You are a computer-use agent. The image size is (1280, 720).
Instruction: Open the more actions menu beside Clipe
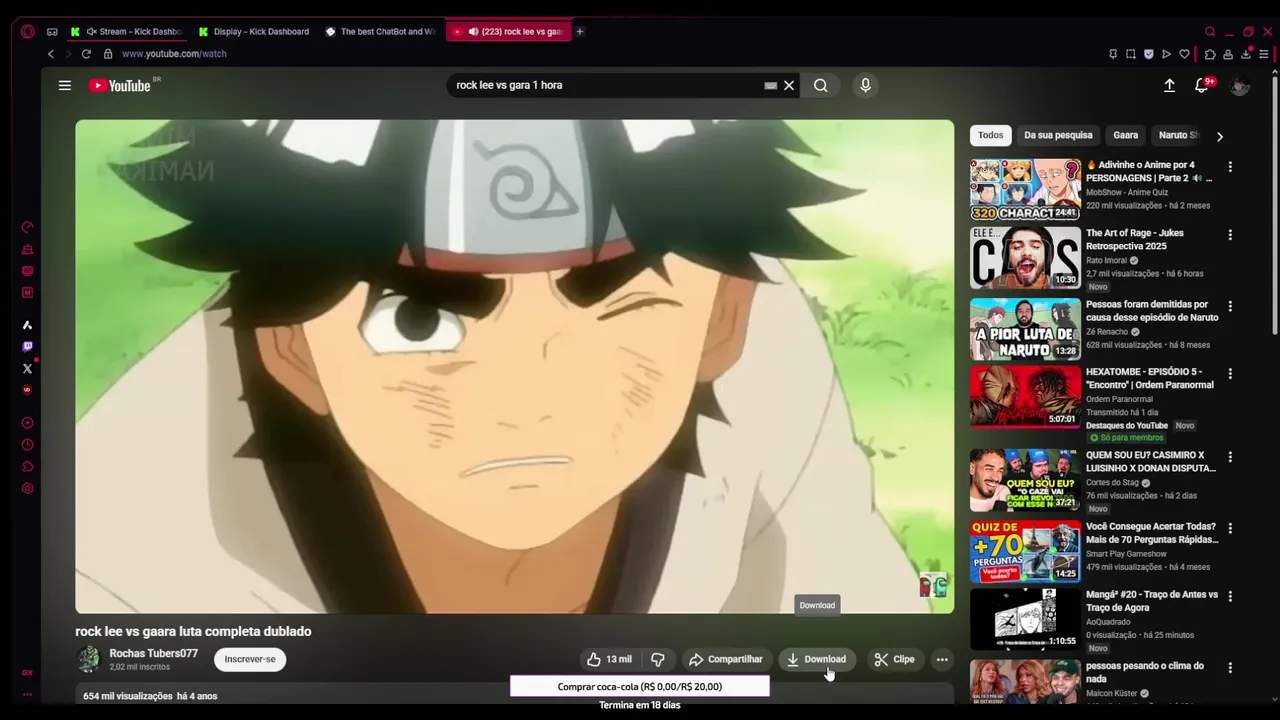(x=942, y=659)
